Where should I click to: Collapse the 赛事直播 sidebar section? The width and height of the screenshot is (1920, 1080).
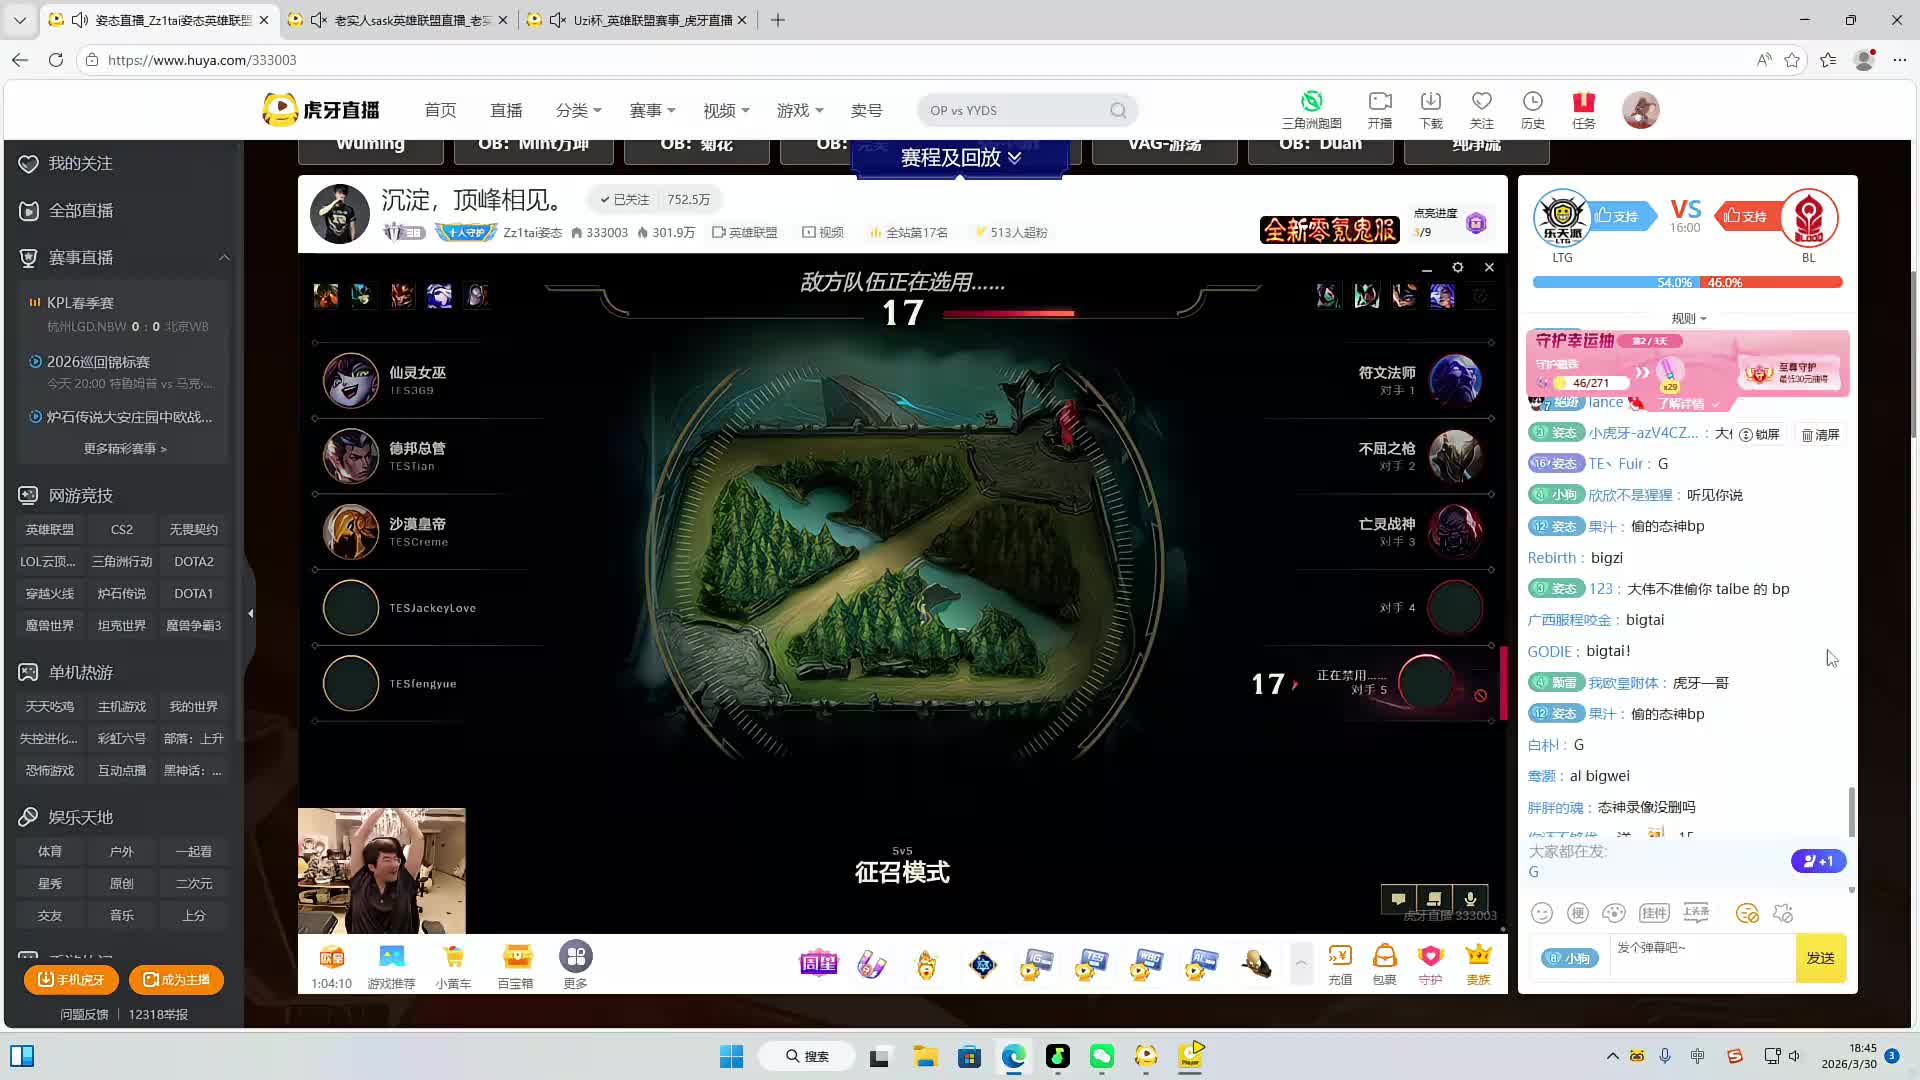pyautogui.click(x=224, y=258)
